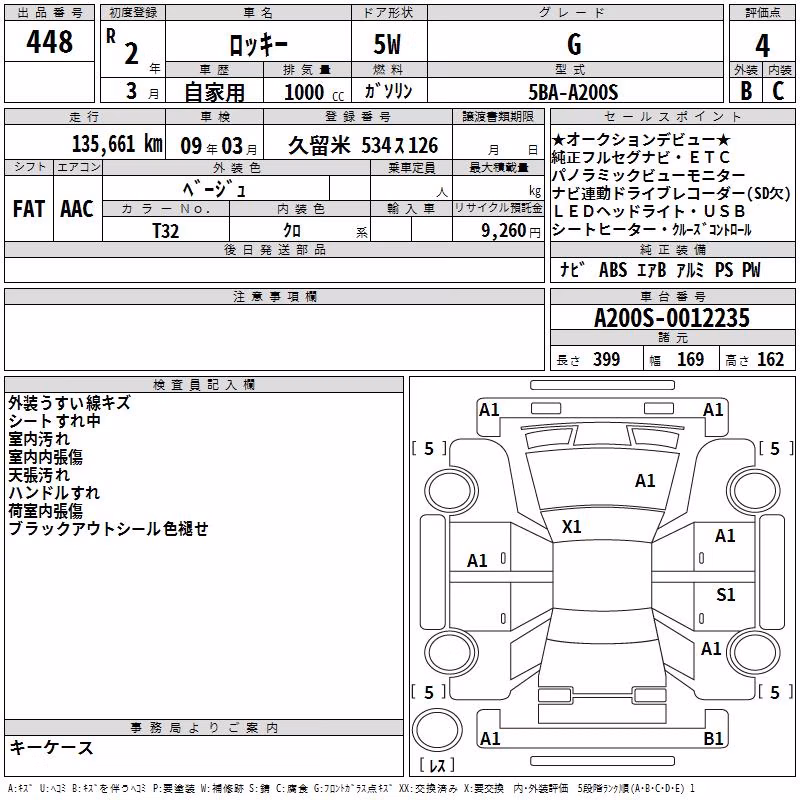Click the shift type FAT
Viewport: 800px width, 800px height.
click(29, 209)
